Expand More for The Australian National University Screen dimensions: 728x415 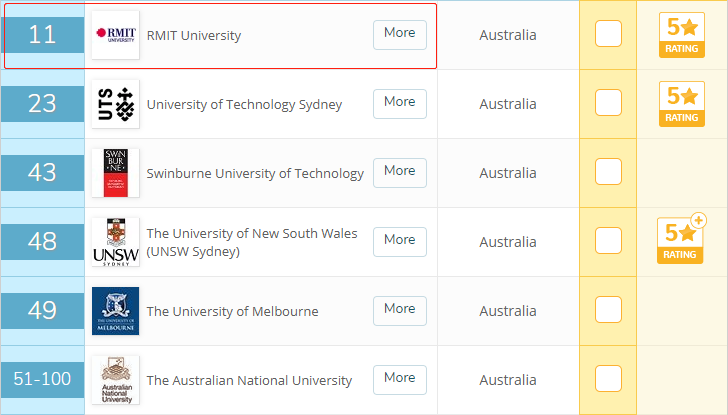[400, 380]
